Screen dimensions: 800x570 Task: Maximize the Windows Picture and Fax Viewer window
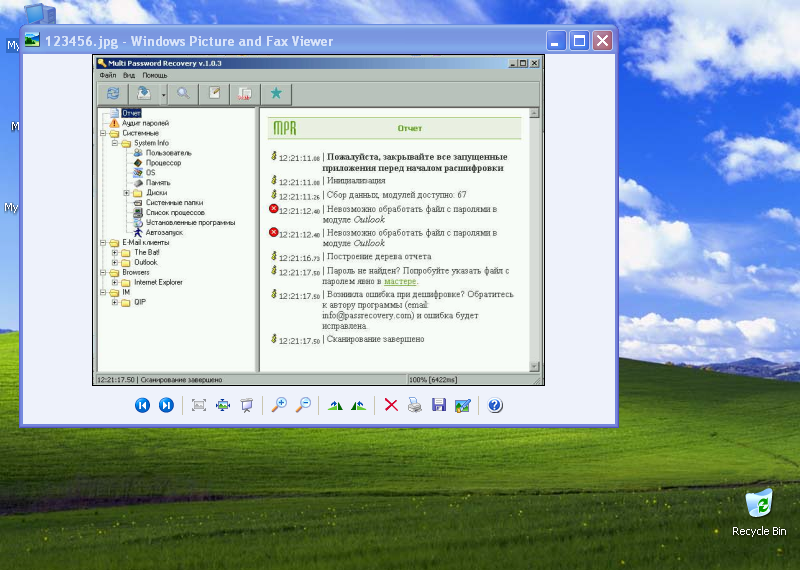coord(579,41)
